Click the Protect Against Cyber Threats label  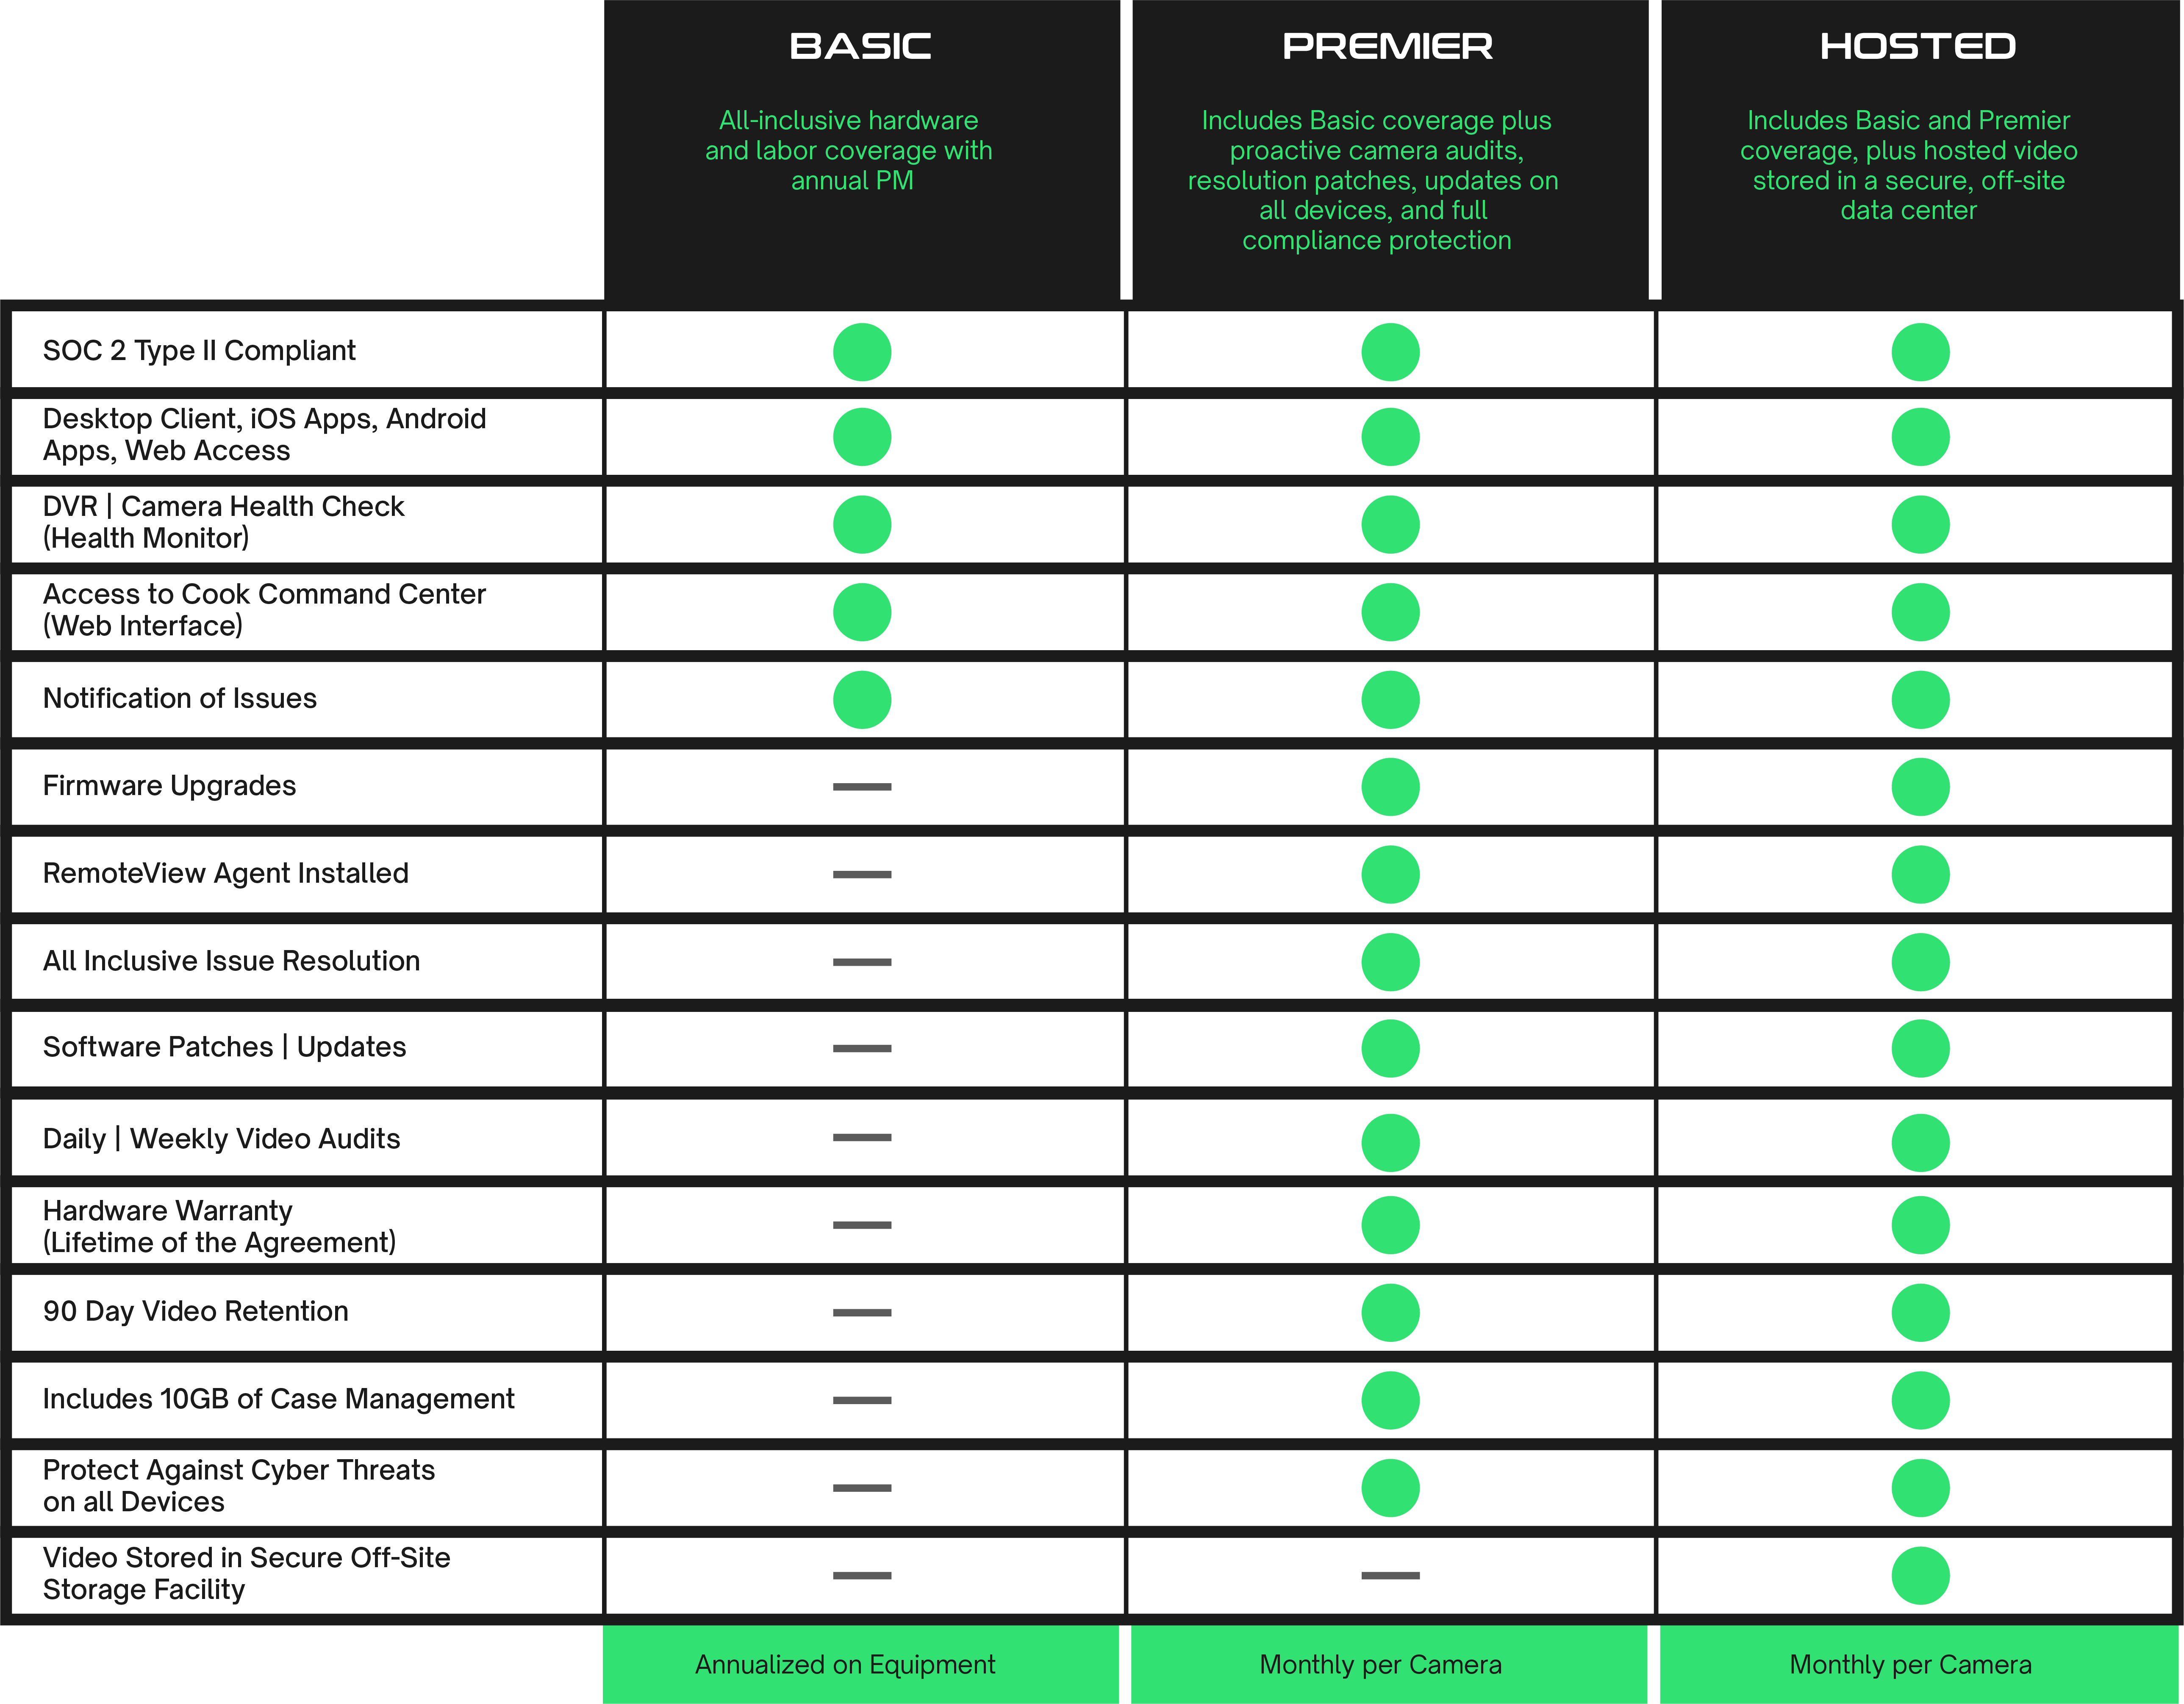click(238, 1485)
